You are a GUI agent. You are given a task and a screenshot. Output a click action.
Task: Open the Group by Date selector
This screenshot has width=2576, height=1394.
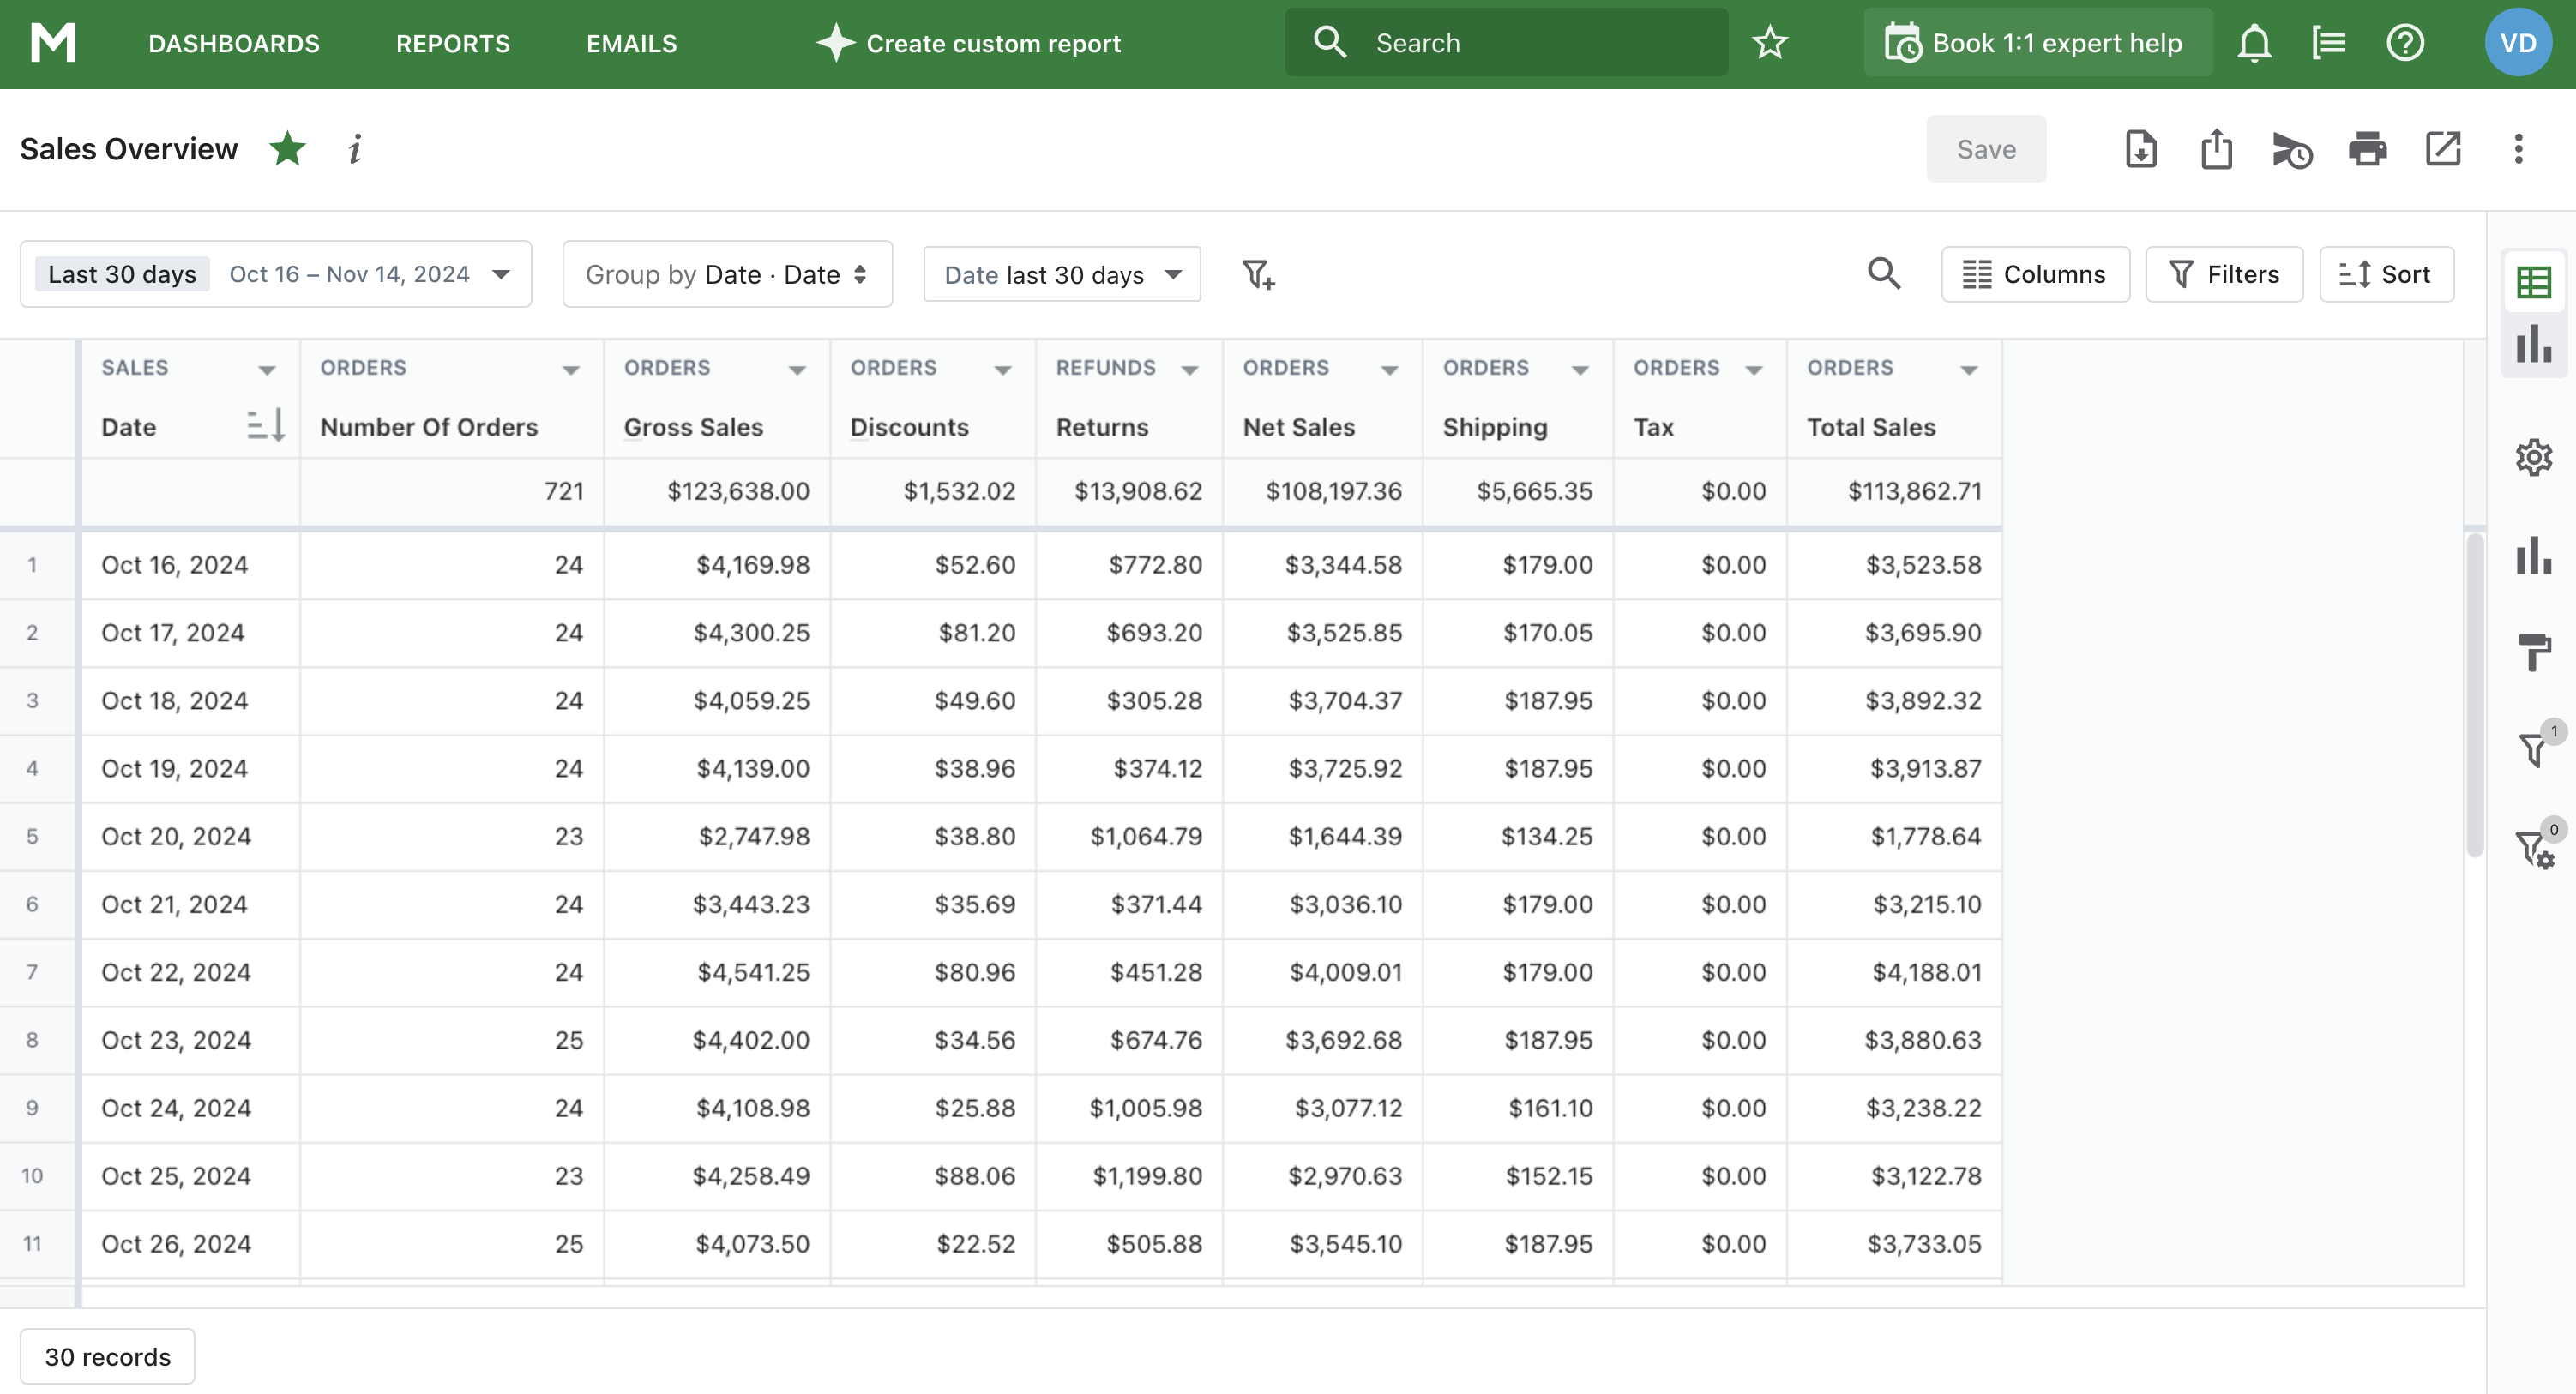tap(727, 274)
